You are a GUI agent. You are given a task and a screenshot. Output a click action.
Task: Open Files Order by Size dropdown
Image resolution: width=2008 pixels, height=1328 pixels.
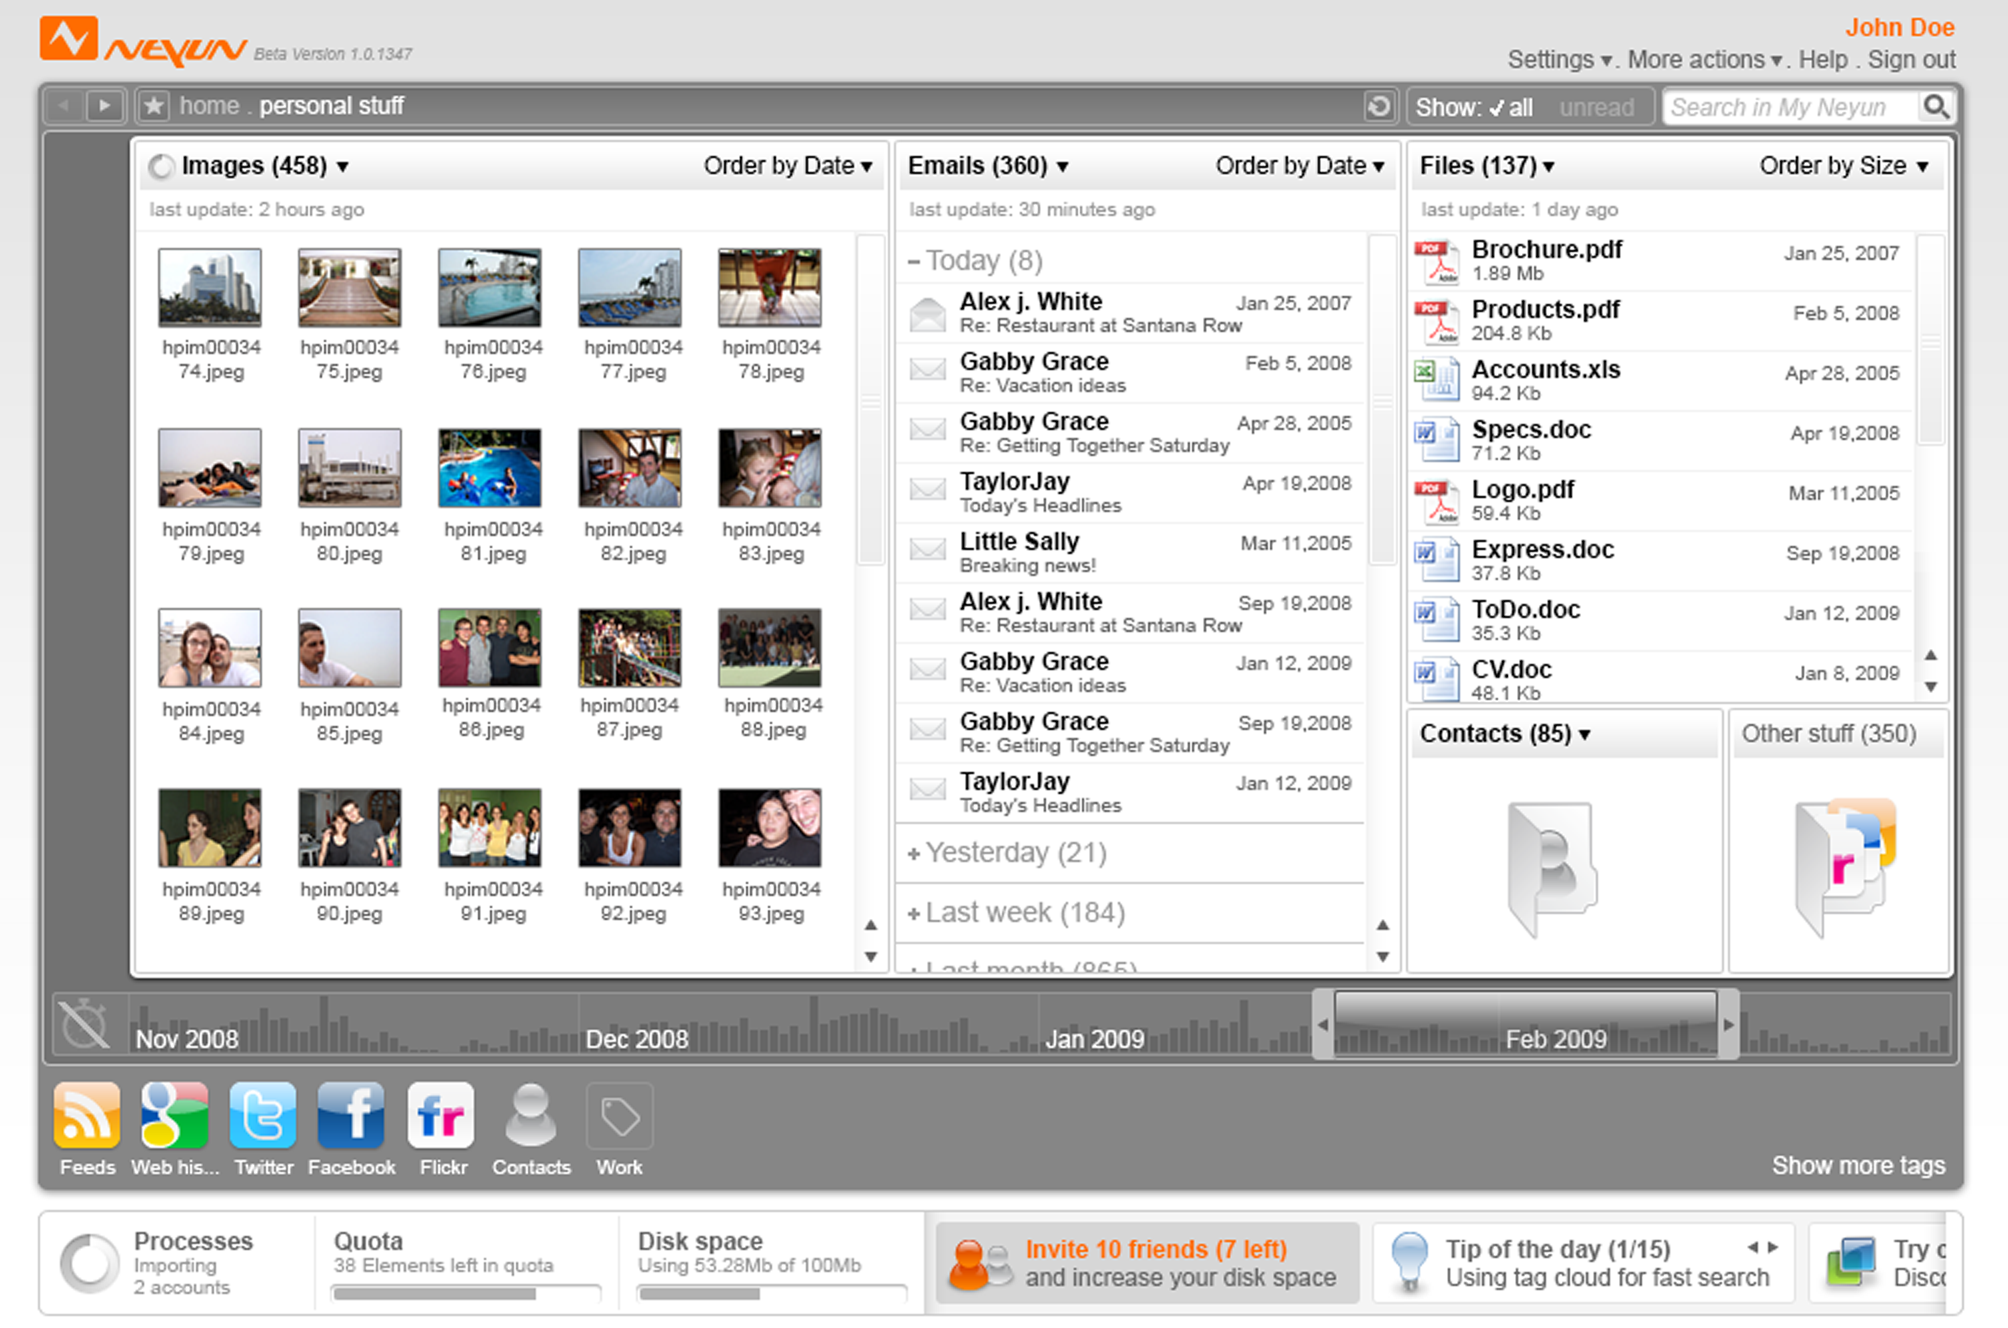click(x=1844, y=166)
